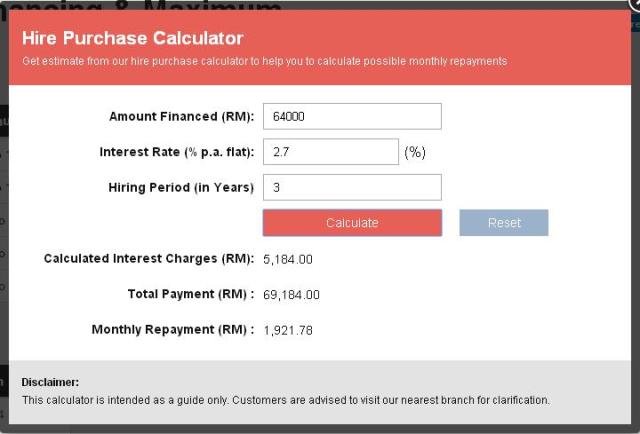Click the Disclaimer heading
640x434 pixels.
[x=50, y=382]
